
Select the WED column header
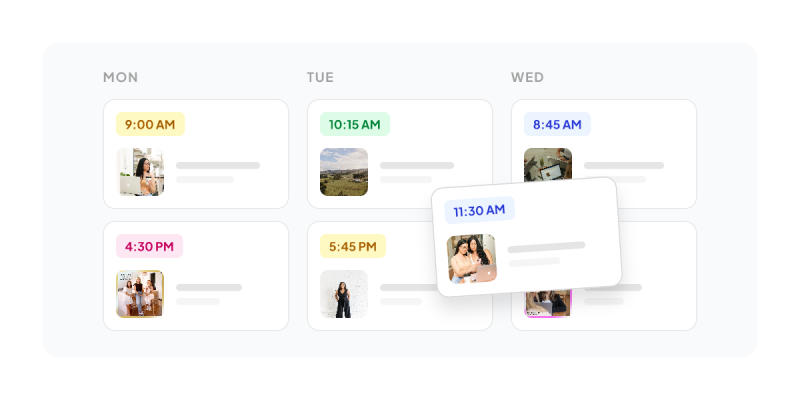(527, 78)
